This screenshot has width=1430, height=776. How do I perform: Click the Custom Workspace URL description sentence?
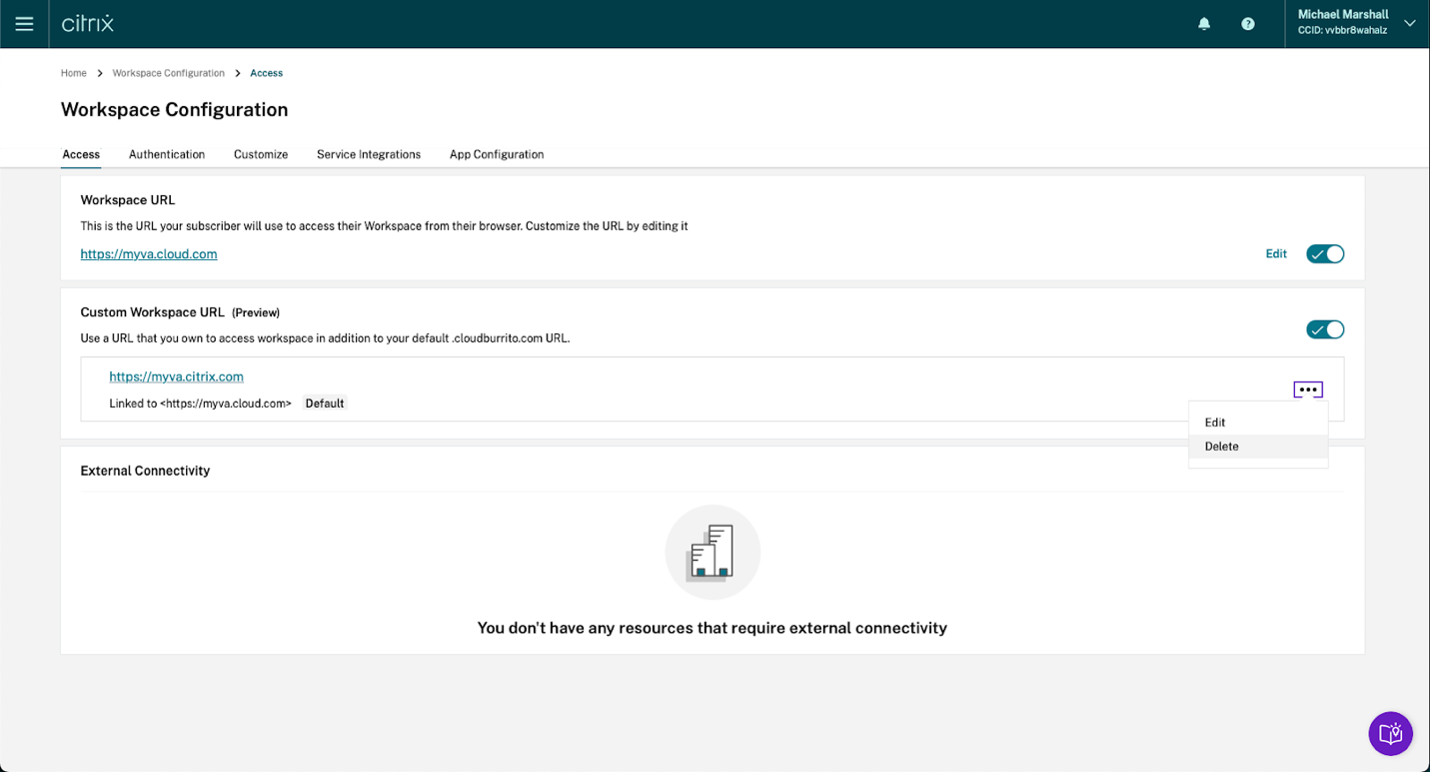point(325,338)
